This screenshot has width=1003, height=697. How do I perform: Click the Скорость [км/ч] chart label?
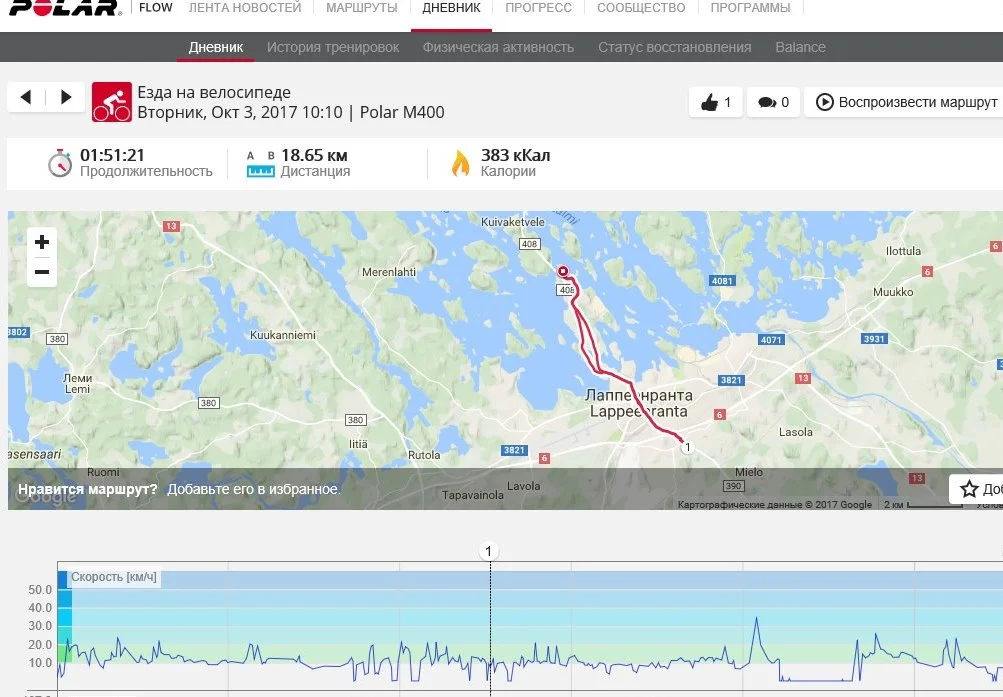tap(113, 577)
